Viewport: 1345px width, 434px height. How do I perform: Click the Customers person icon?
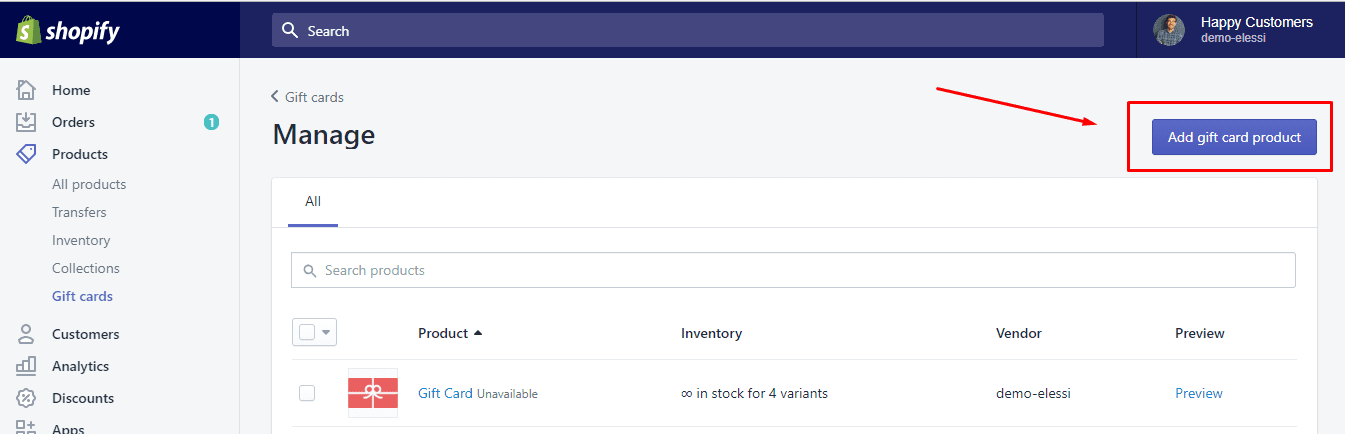(x=27, y=334)
